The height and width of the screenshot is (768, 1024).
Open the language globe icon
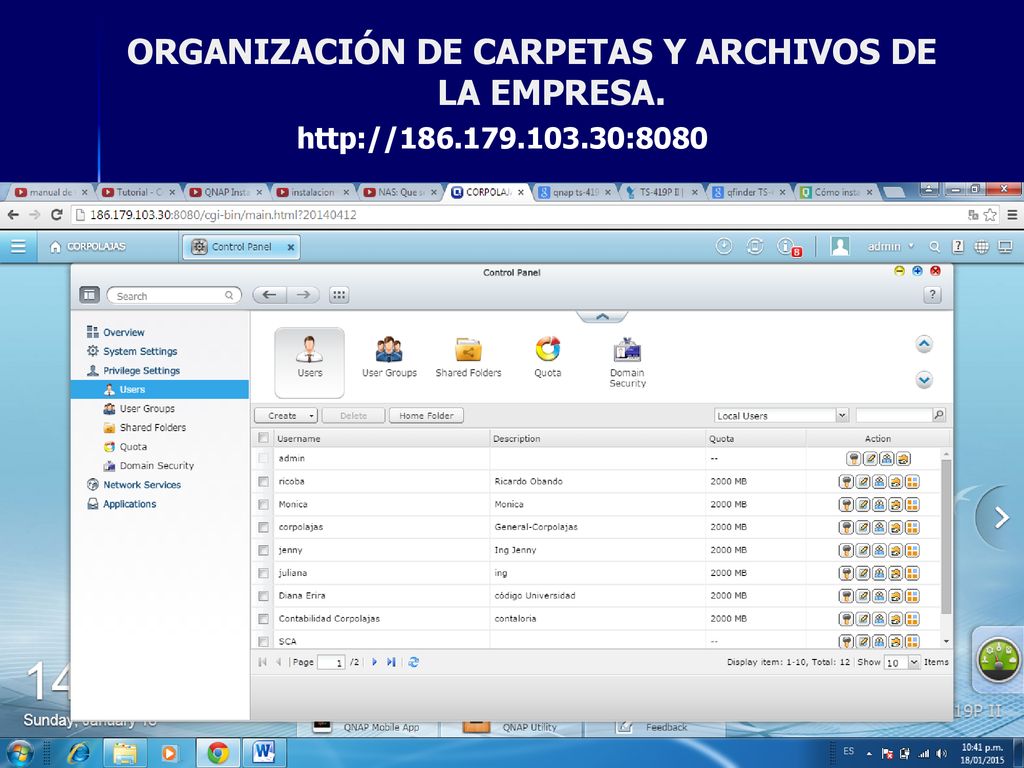[x=982, y=247]
